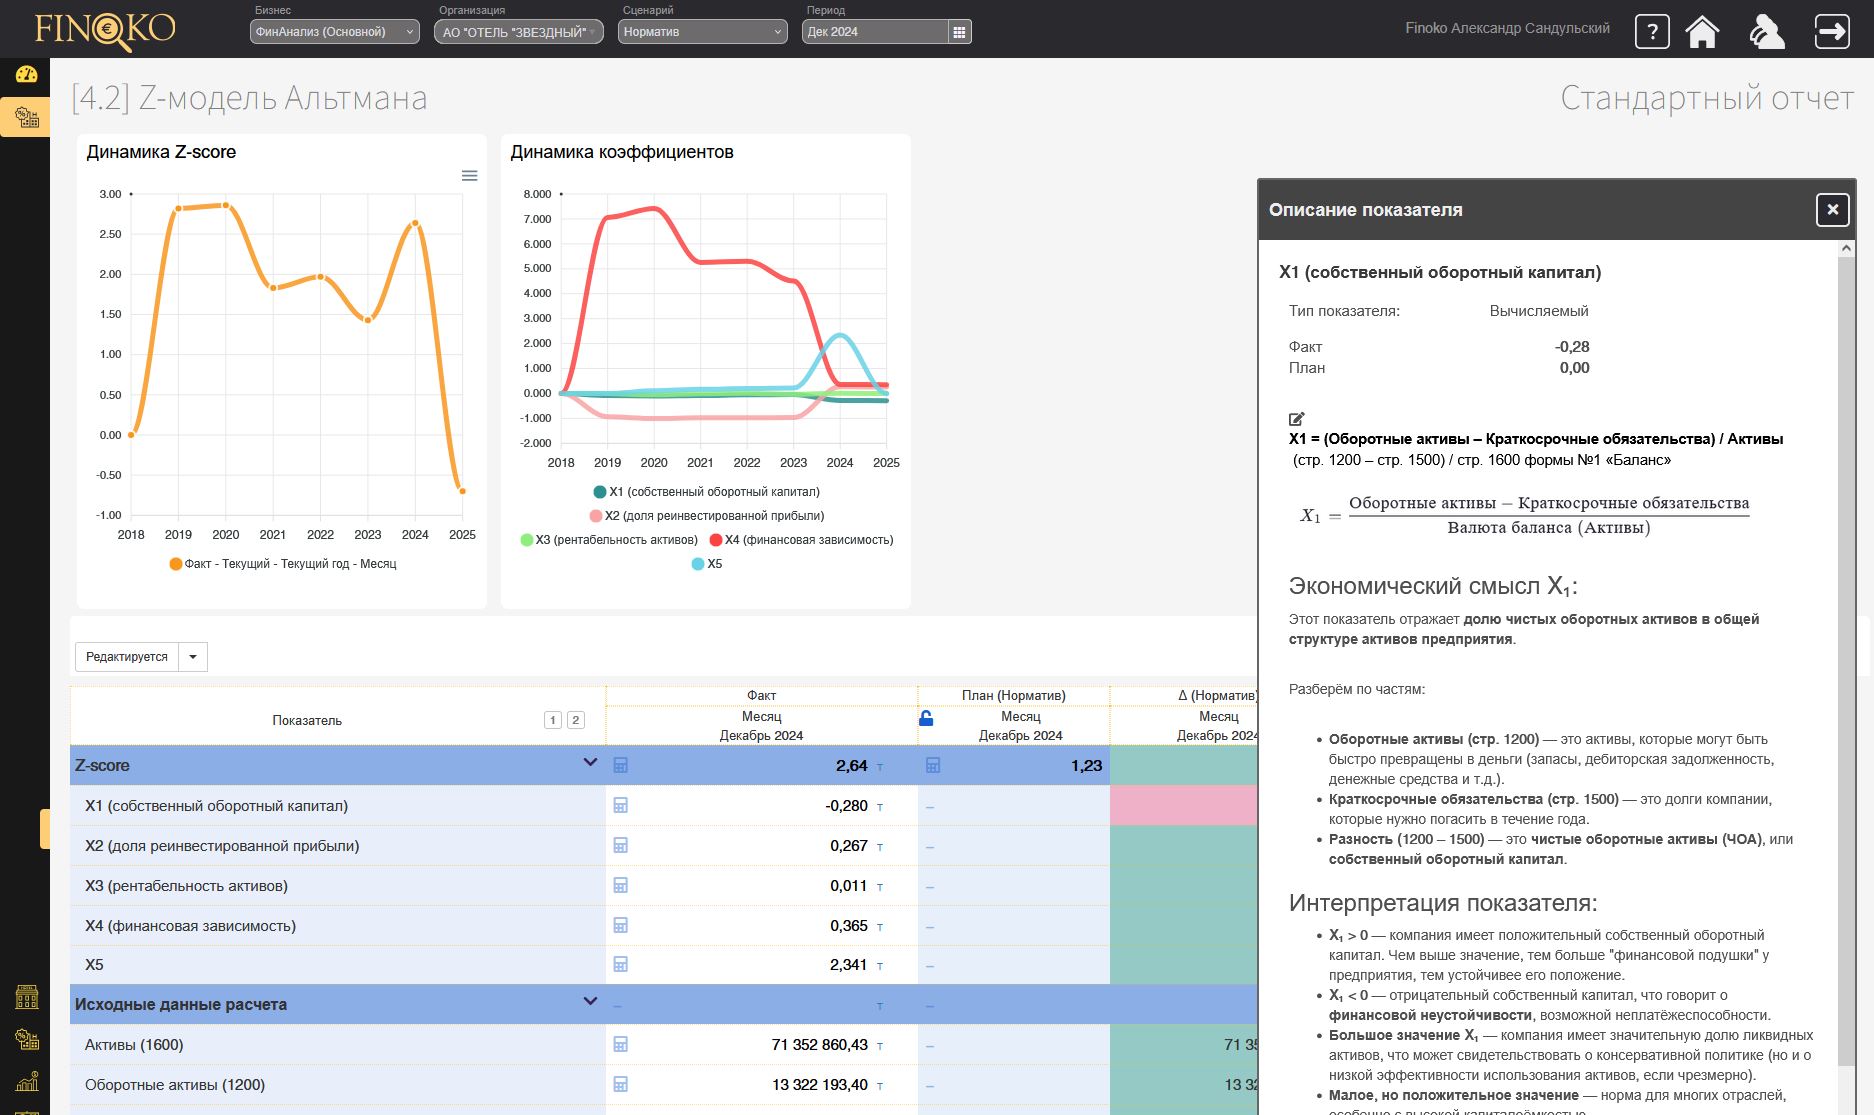Click calculator icon in X1 row
The height and width of the screenshot is (1115, 1874).
tap(620, 805)
